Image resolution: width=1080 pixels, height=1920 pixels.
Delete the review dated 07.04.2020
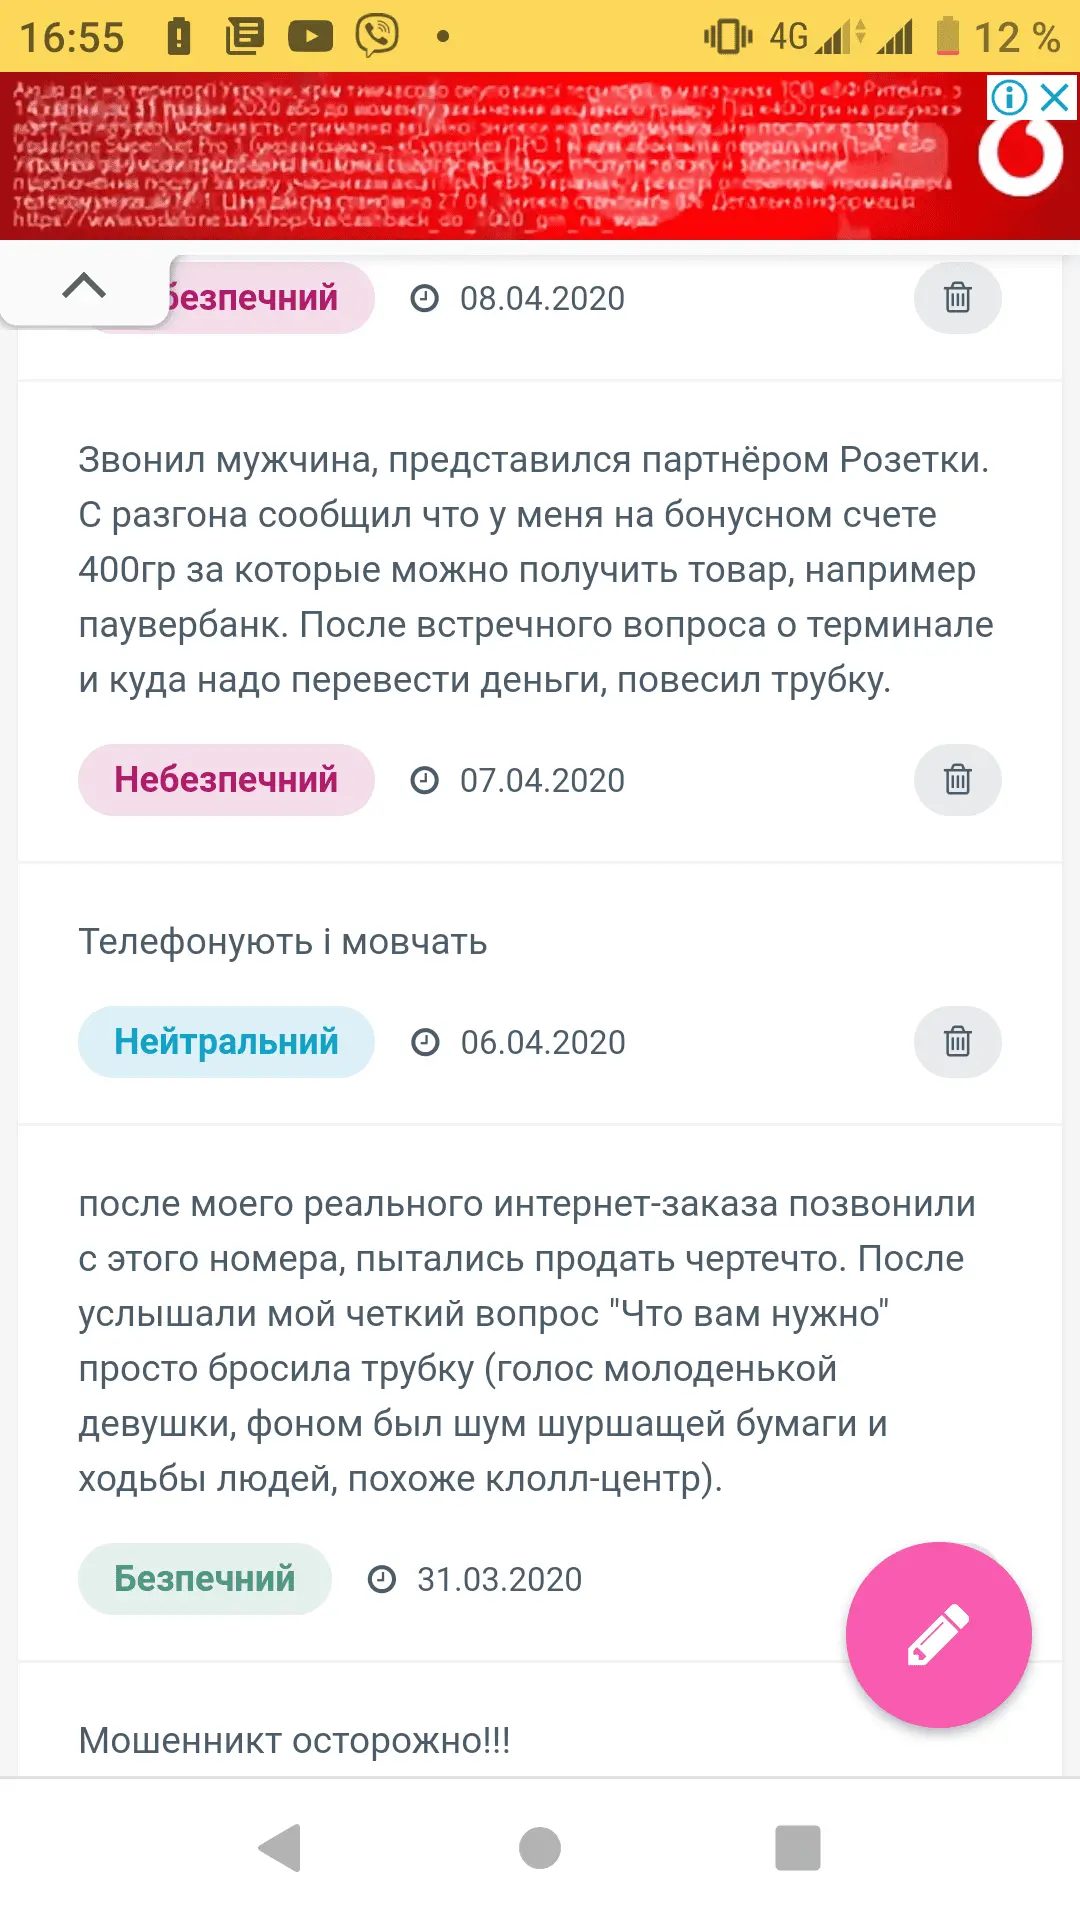pos(957,780)
